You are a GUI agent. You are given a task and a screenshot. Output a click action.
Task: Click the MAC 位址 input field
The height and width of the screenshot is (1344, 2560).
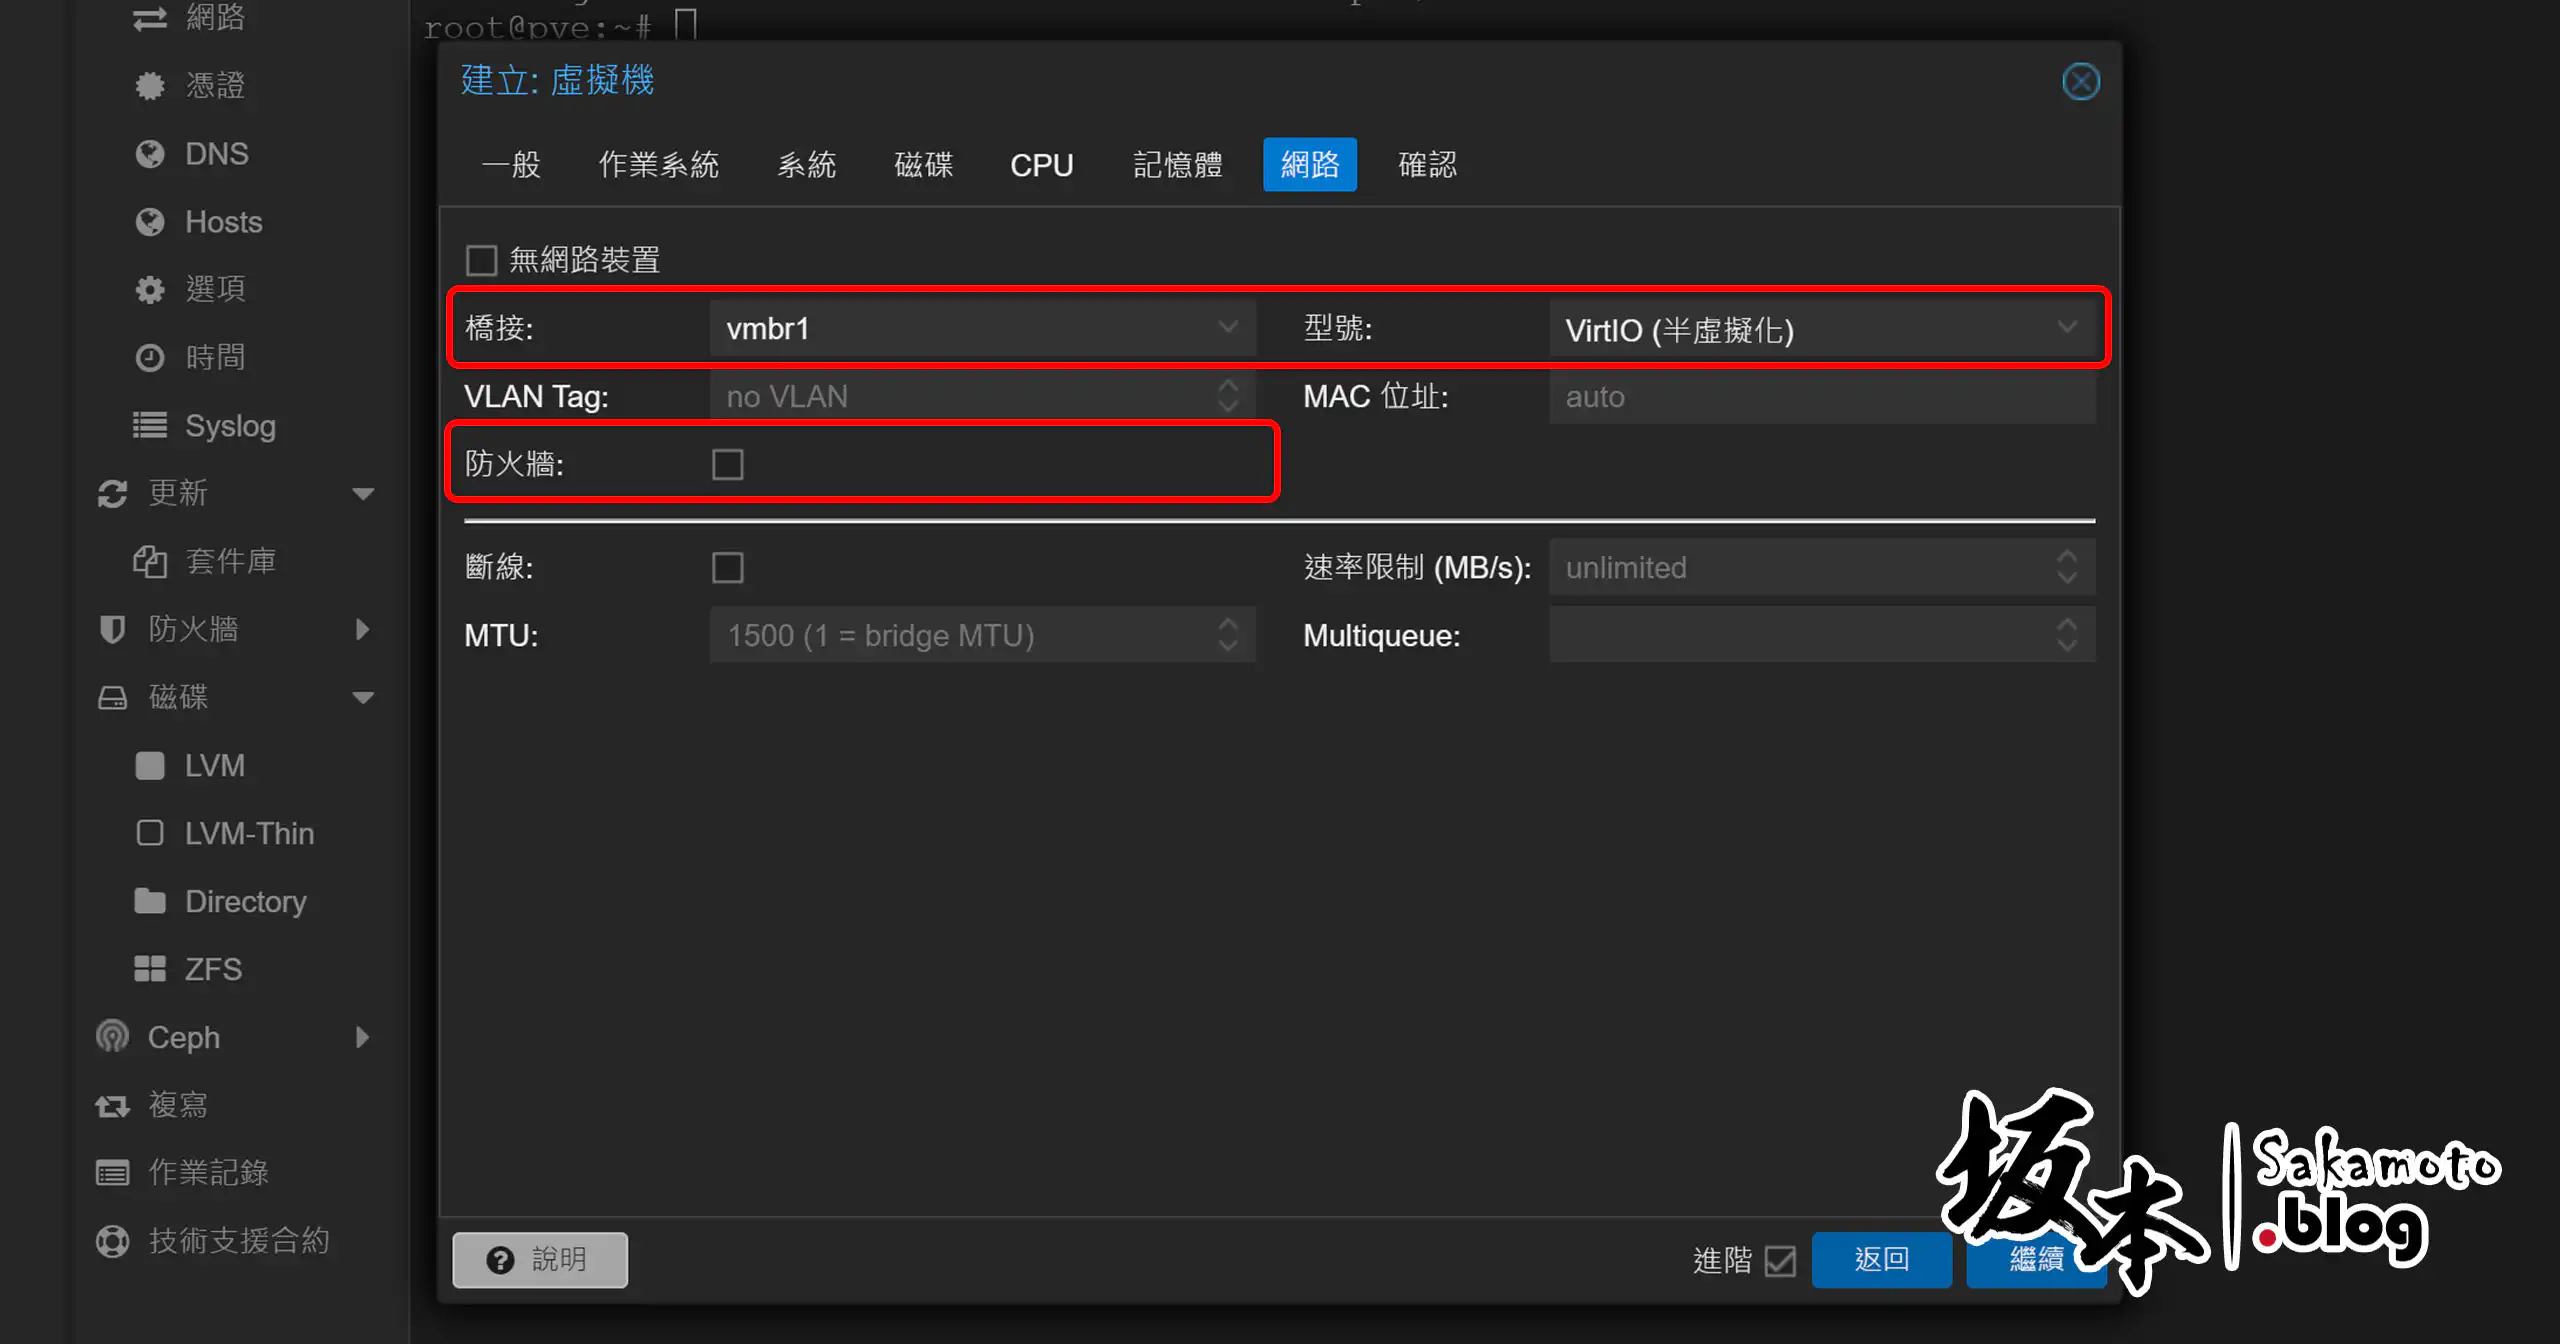click(x=1820, y=396)
